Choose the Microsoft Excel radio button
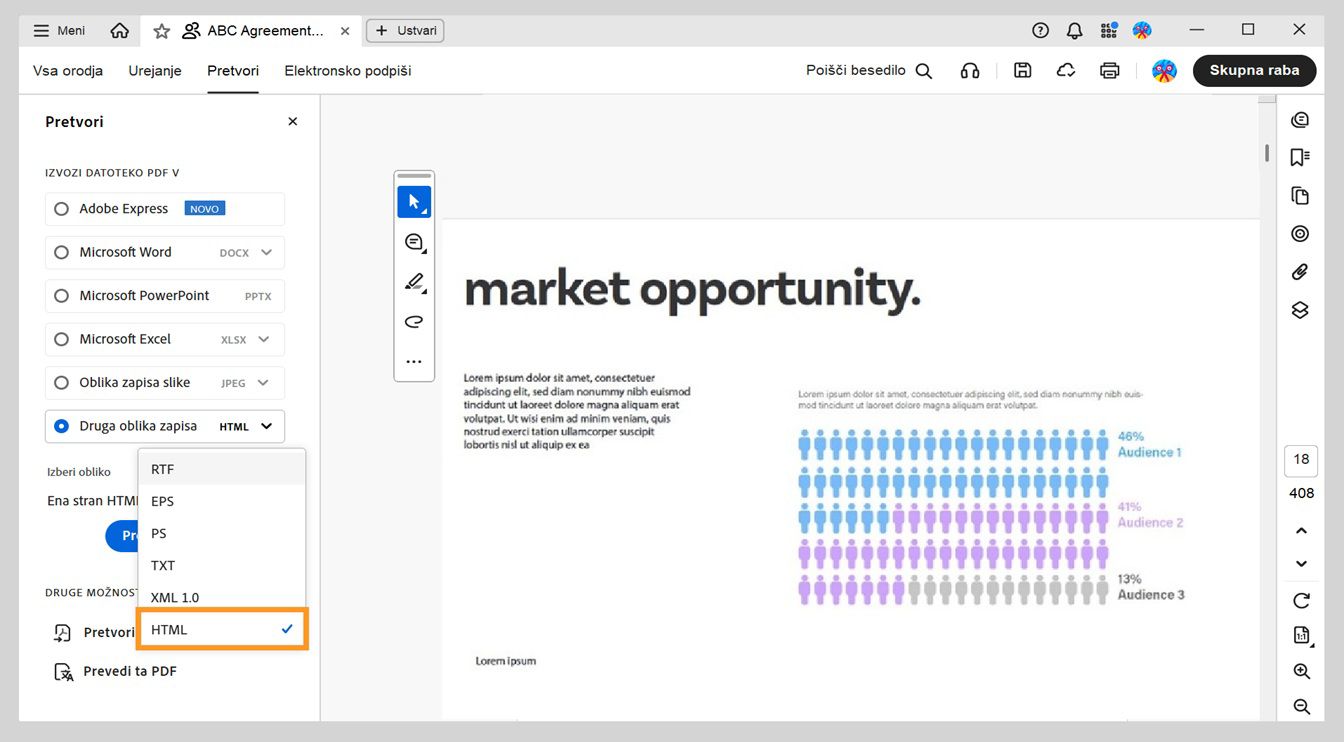The image size is (1344, 742). point(62,340)
